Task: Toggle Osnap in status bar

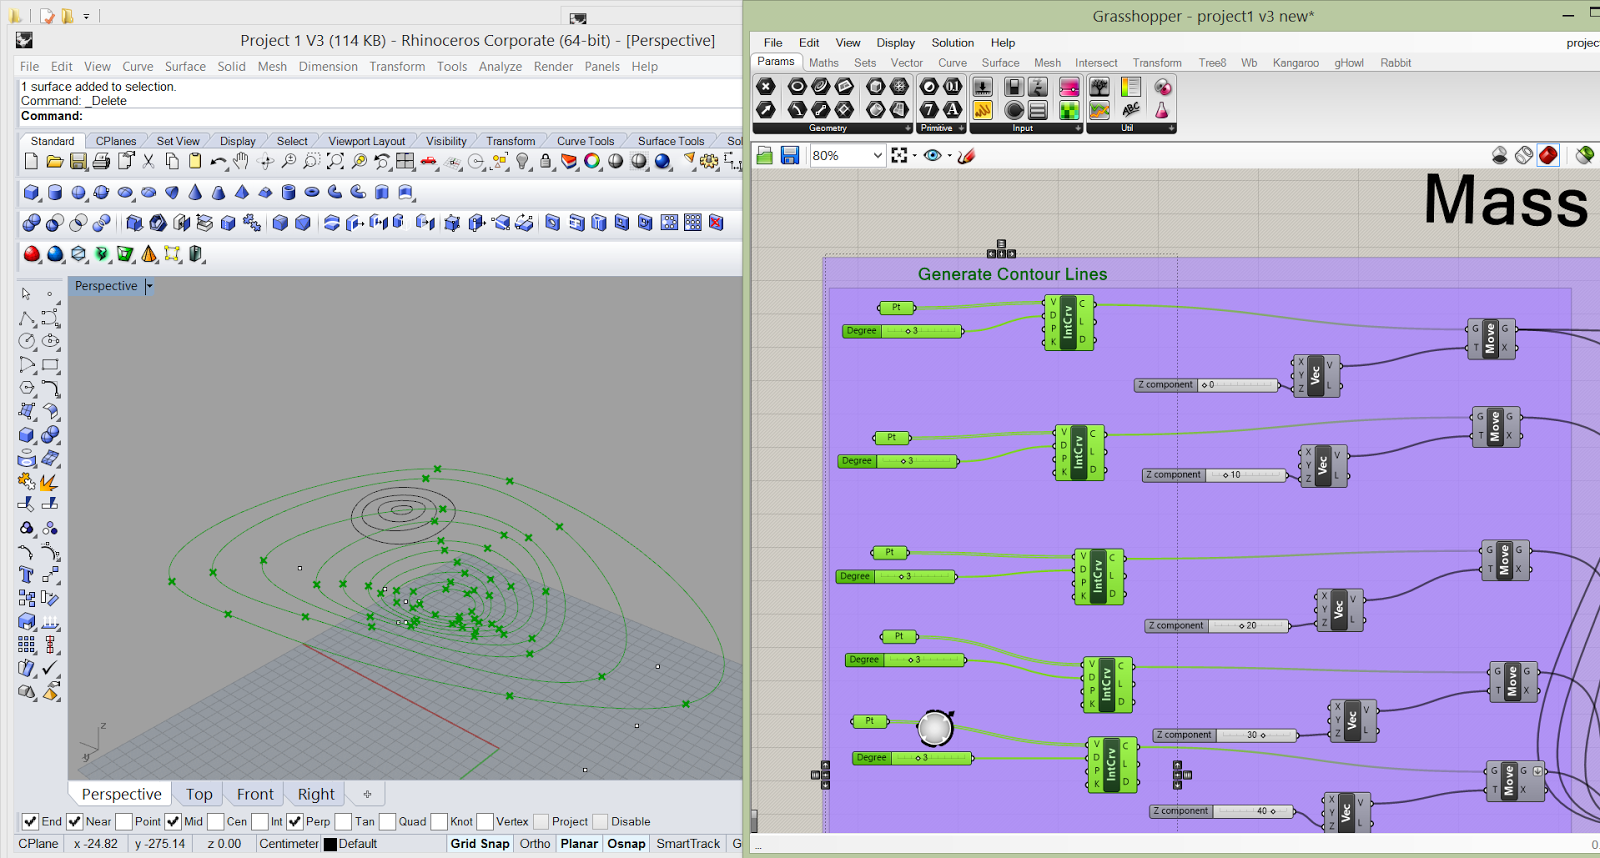Action: point(626,844)
